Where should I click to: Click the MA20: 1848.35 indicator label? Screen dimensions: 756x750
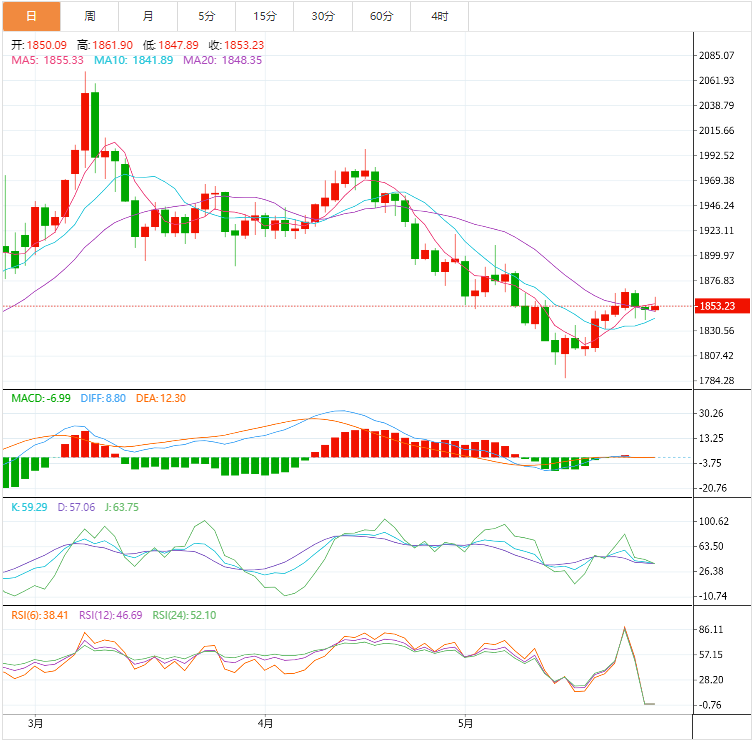pyautogui.click(x=222, y=60)
